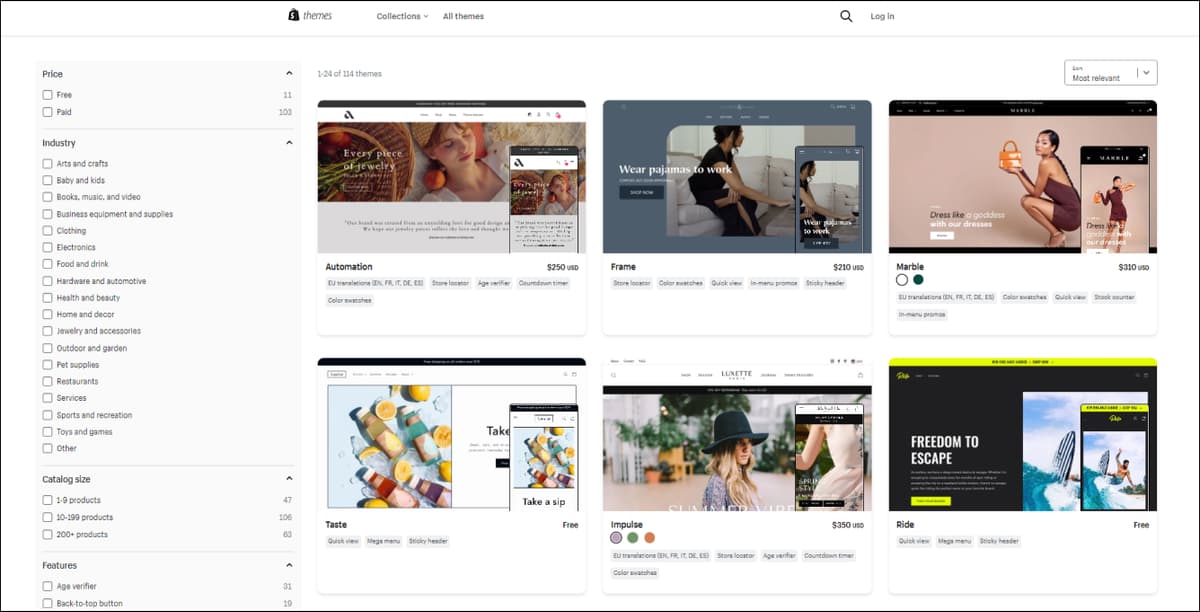Filter by 1-9 products catalog size
The height and width of the screenshot is (612, 1200).
[x=47, y=500]
